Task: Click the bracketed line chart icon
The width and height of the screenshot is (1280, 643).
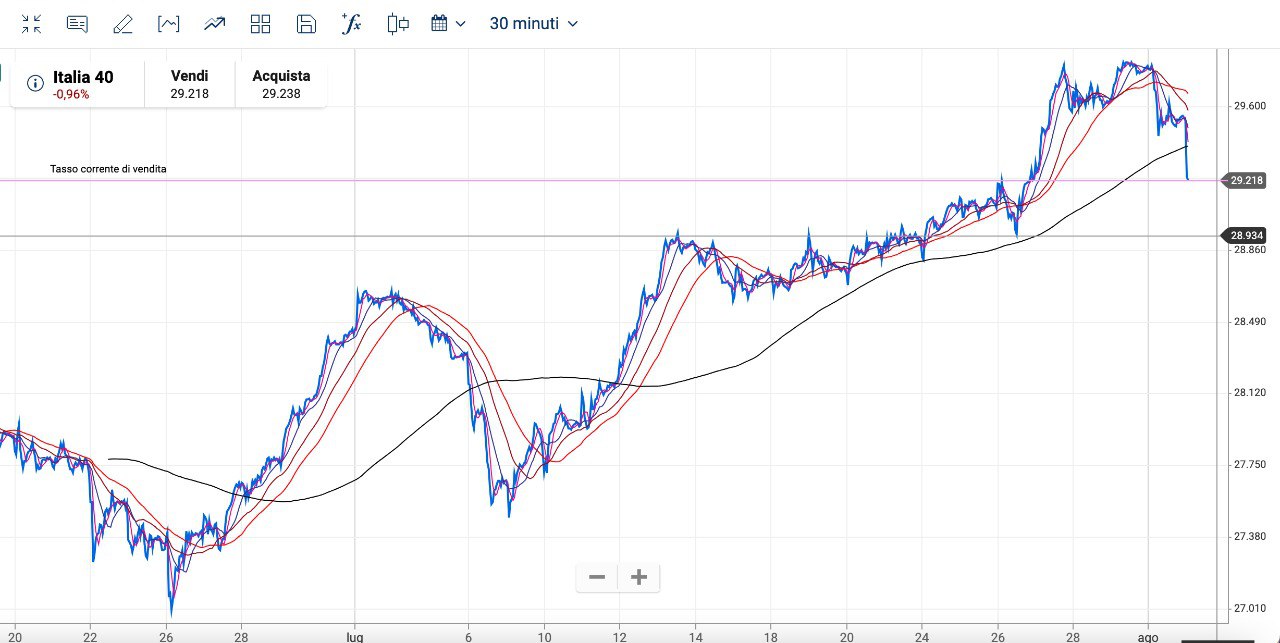Action: [168, 24]
